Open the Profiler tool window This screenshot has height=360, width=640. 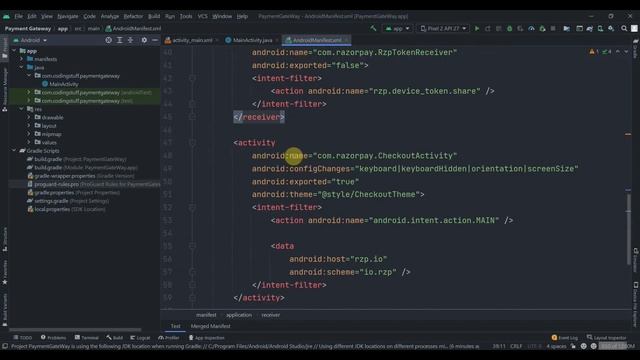169,338
